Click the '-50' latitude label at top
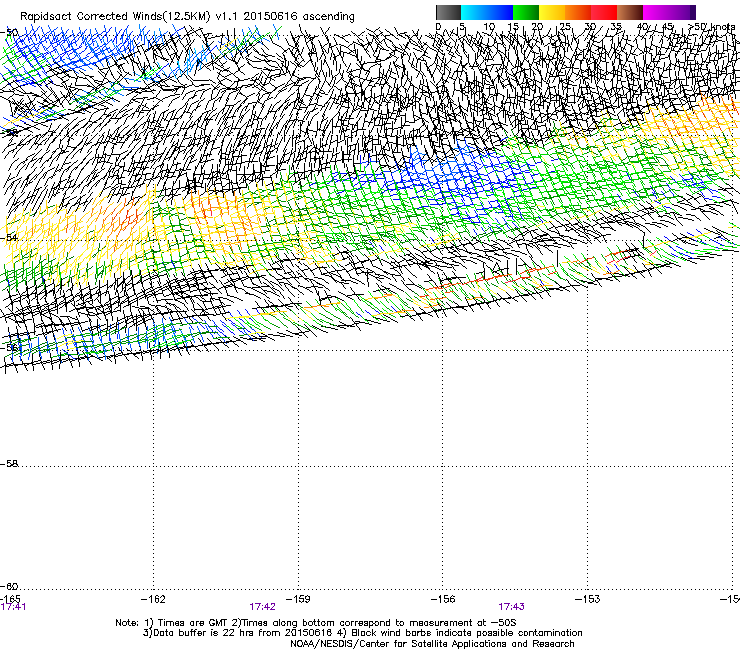The height and width of the screenshot is (650, 740). (x=9, y=32)
